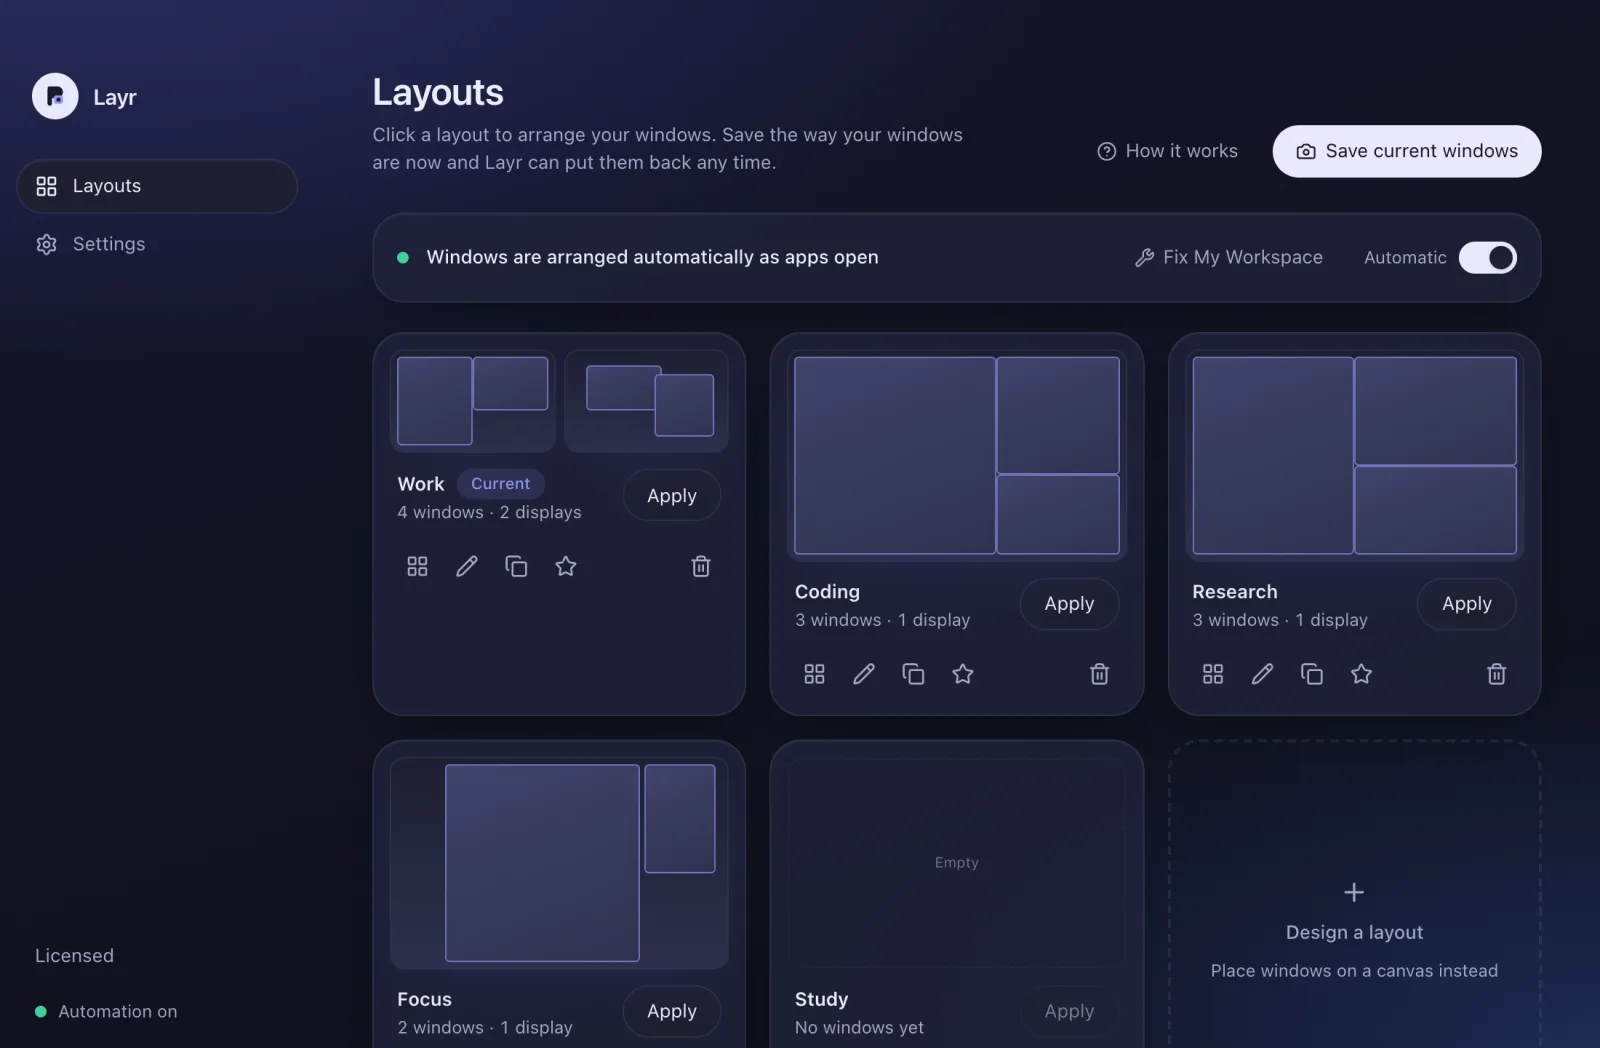The image size is (1600, 1048).
Task: Click the grid icon on Research card
Action: pos(1212,674)
